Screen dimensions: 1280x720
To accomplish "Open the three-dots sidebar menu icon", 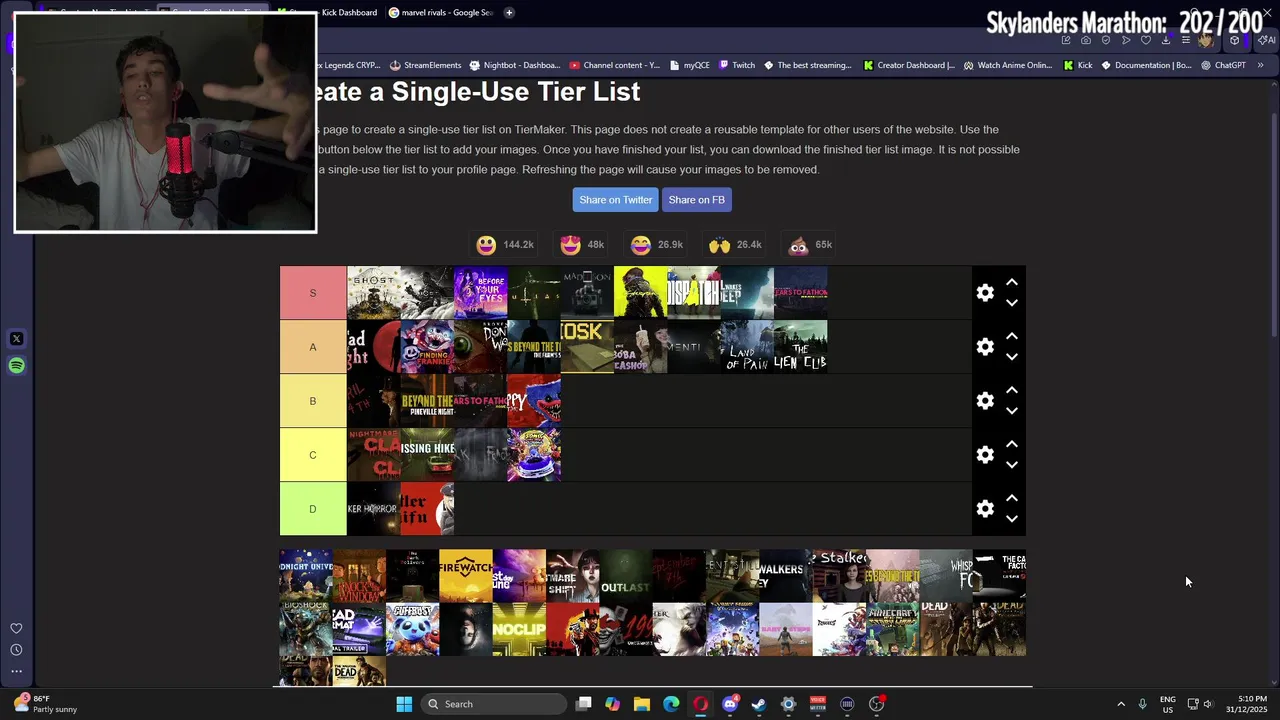I will coord(16,671).
